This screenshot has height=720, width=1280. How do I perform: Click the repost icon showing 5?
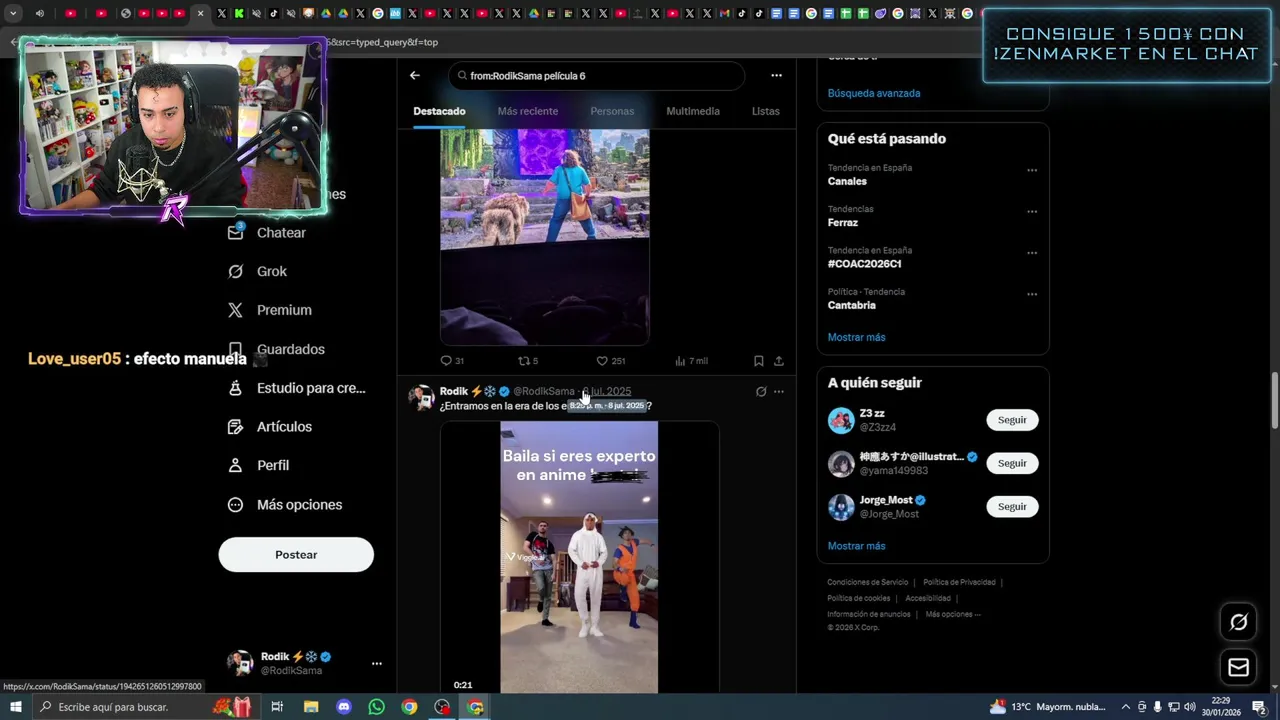click(523, 361)
